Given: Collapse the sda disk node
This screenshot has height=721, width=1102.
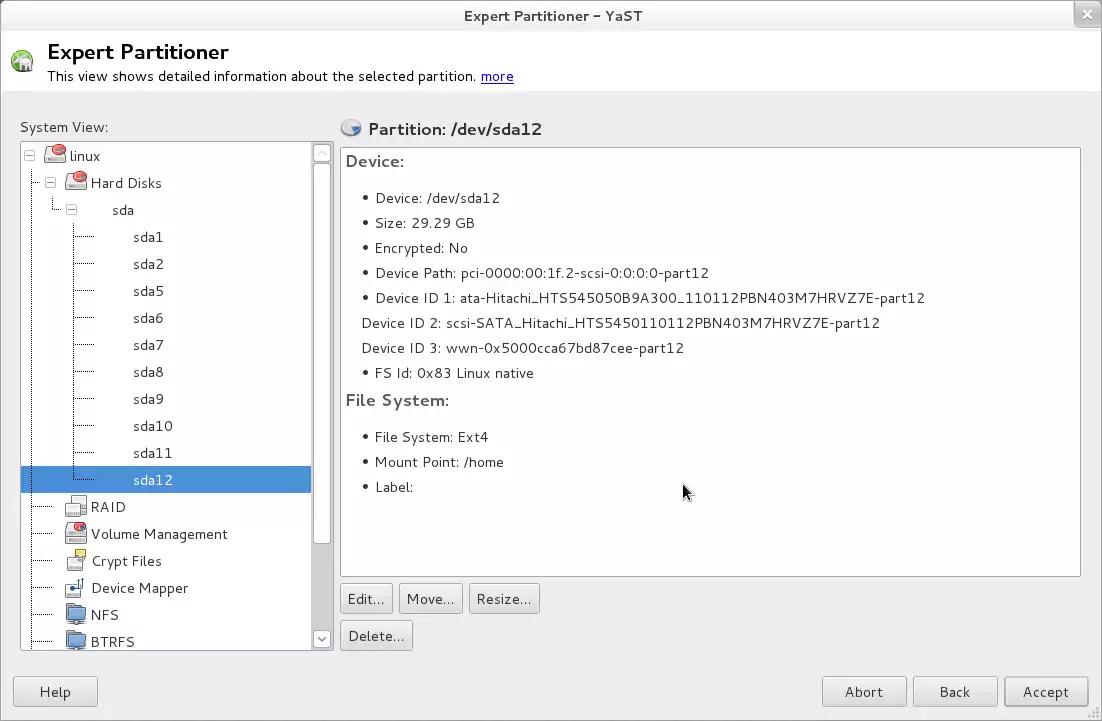Looking at the screenshot, I should click(71, 210).
